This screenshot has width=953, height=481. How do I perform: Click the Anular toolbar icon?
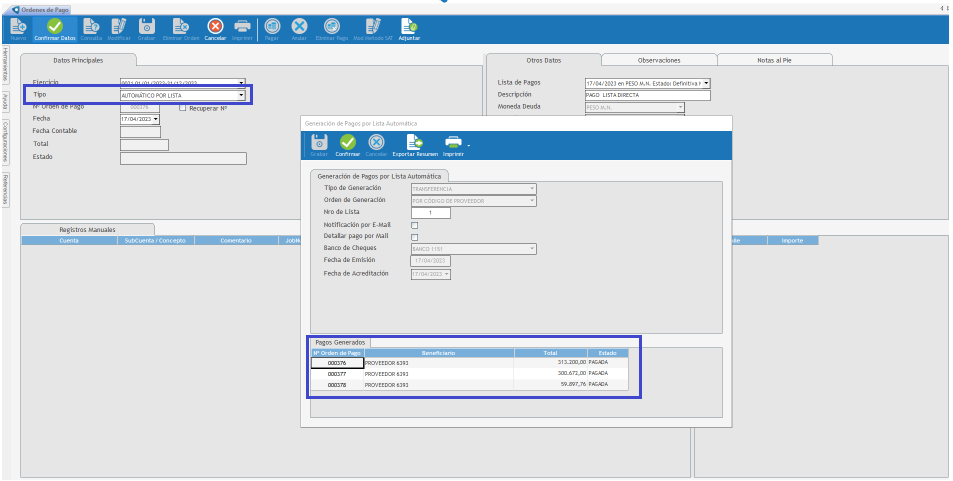(299, 26)
